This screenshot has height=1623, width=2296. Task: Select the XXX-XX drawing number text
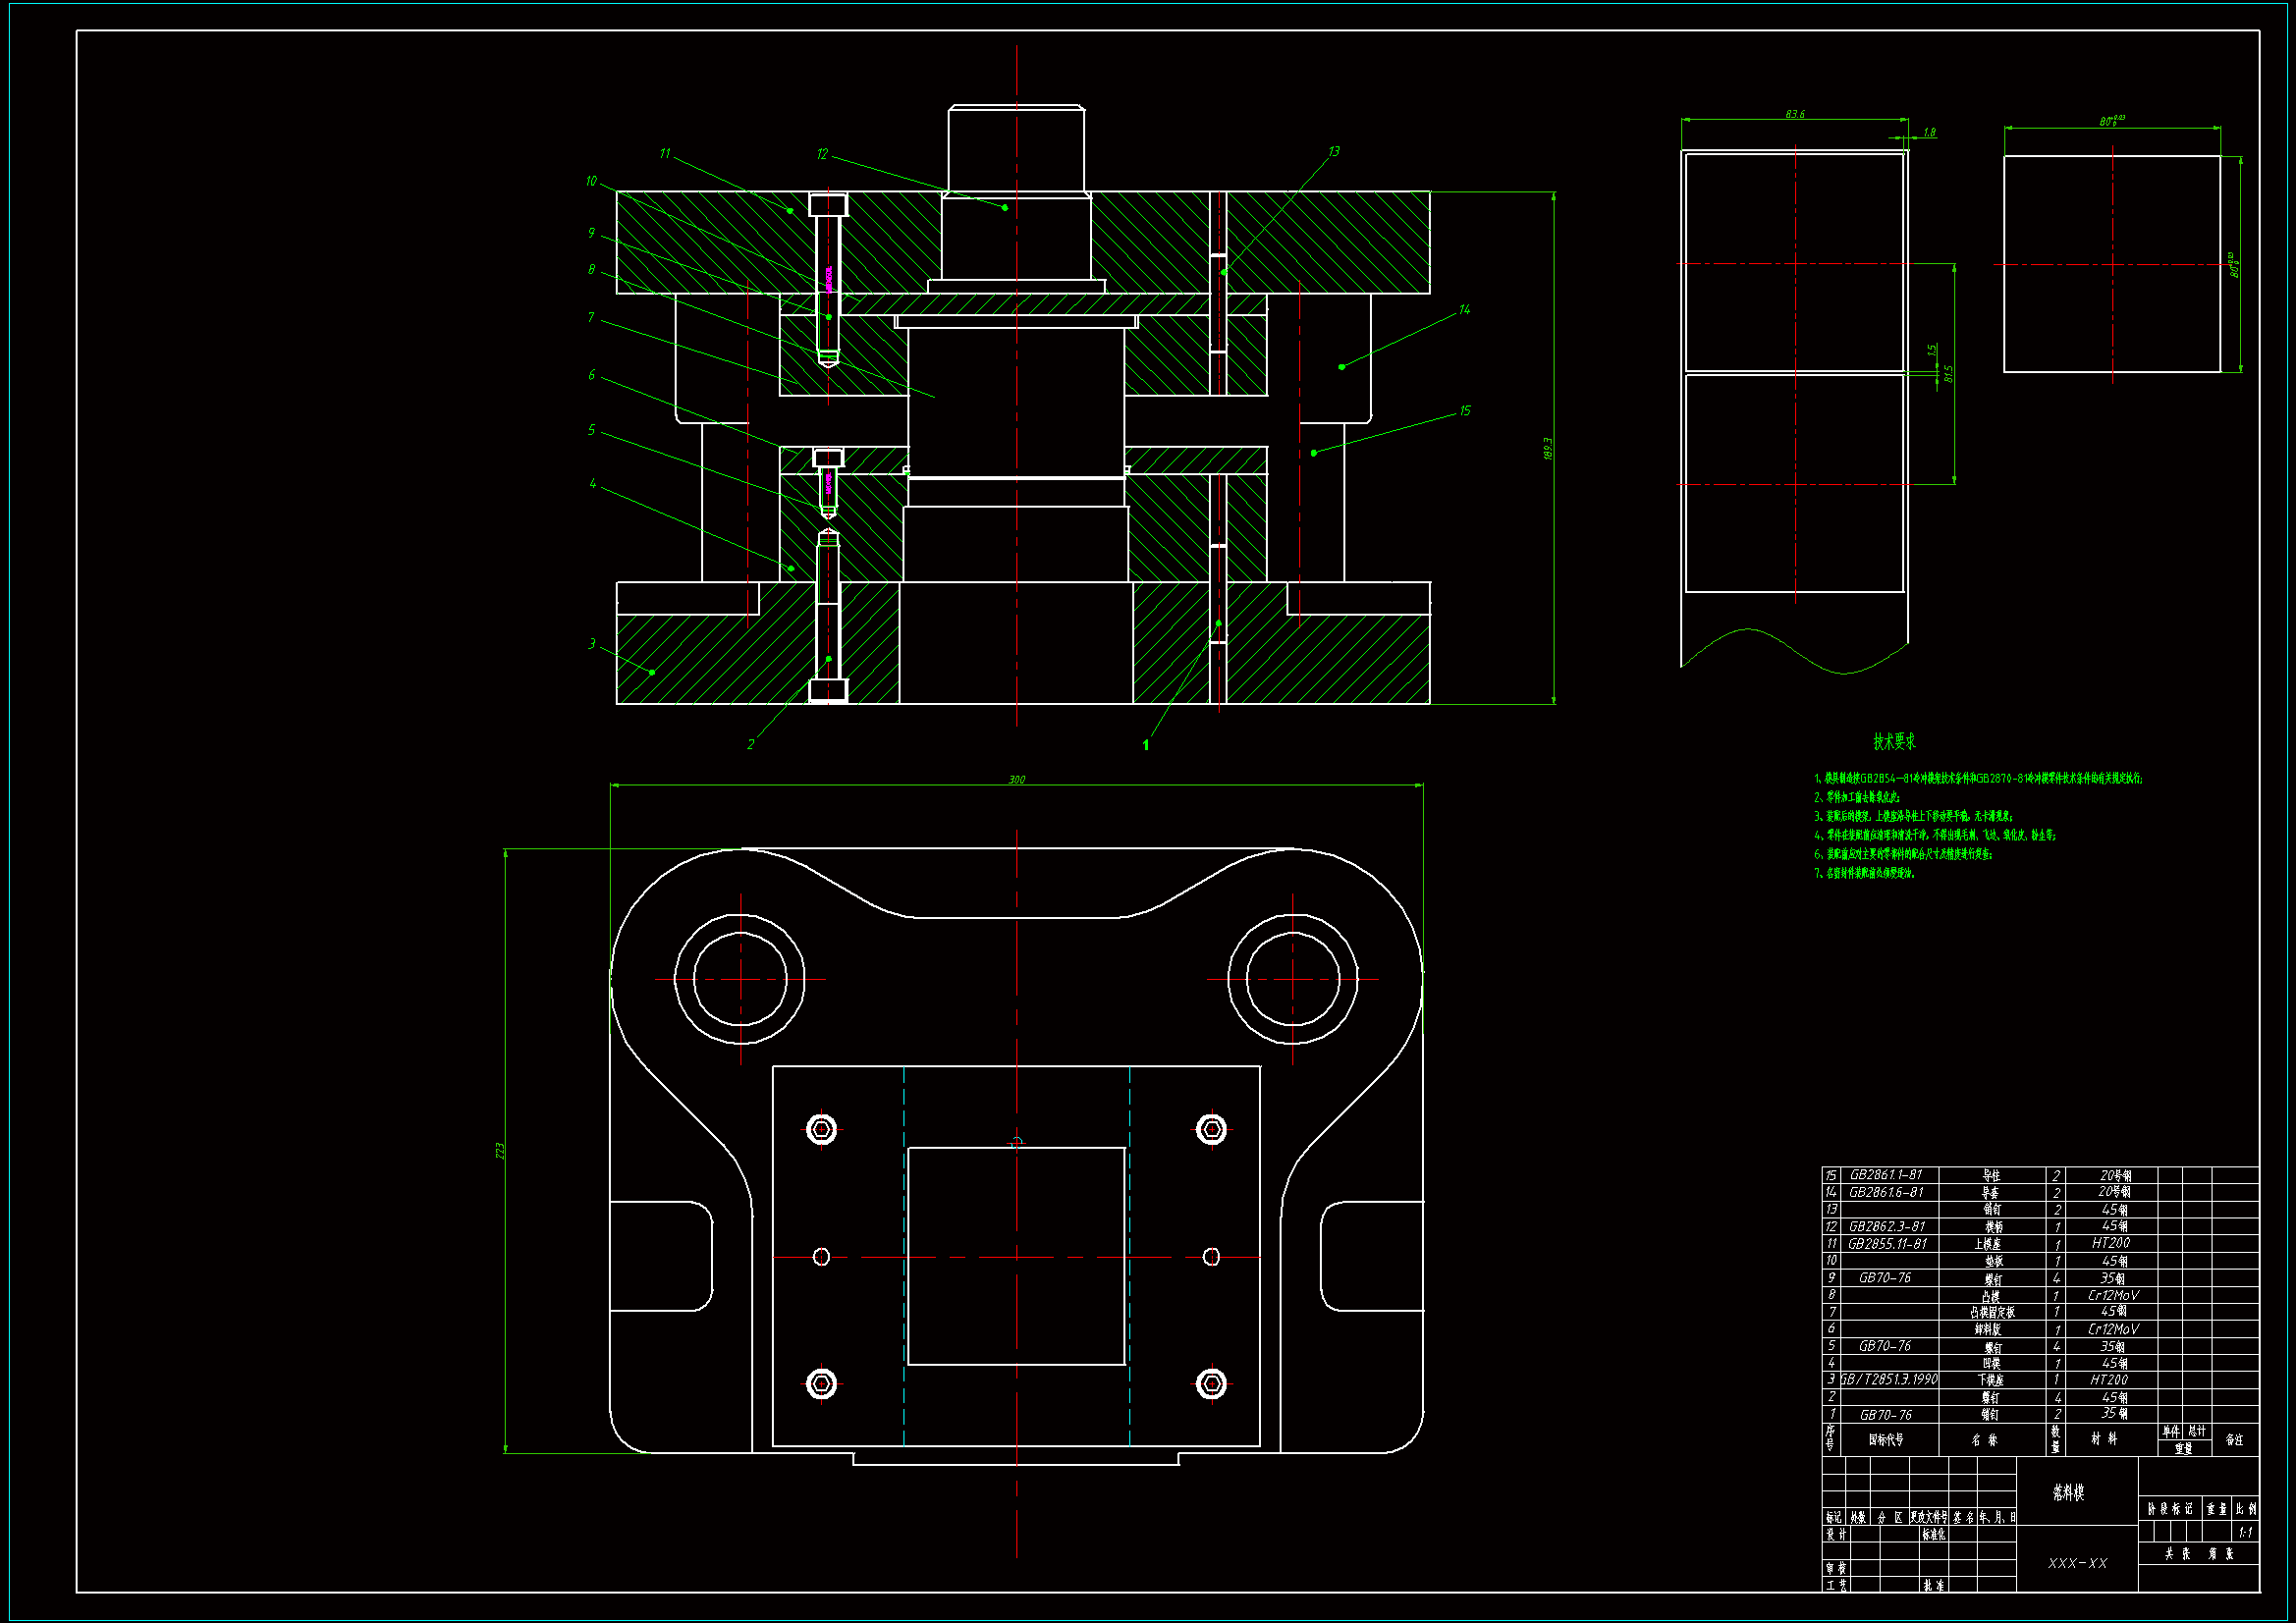pyautogui.click(x=2077, y=1563)
